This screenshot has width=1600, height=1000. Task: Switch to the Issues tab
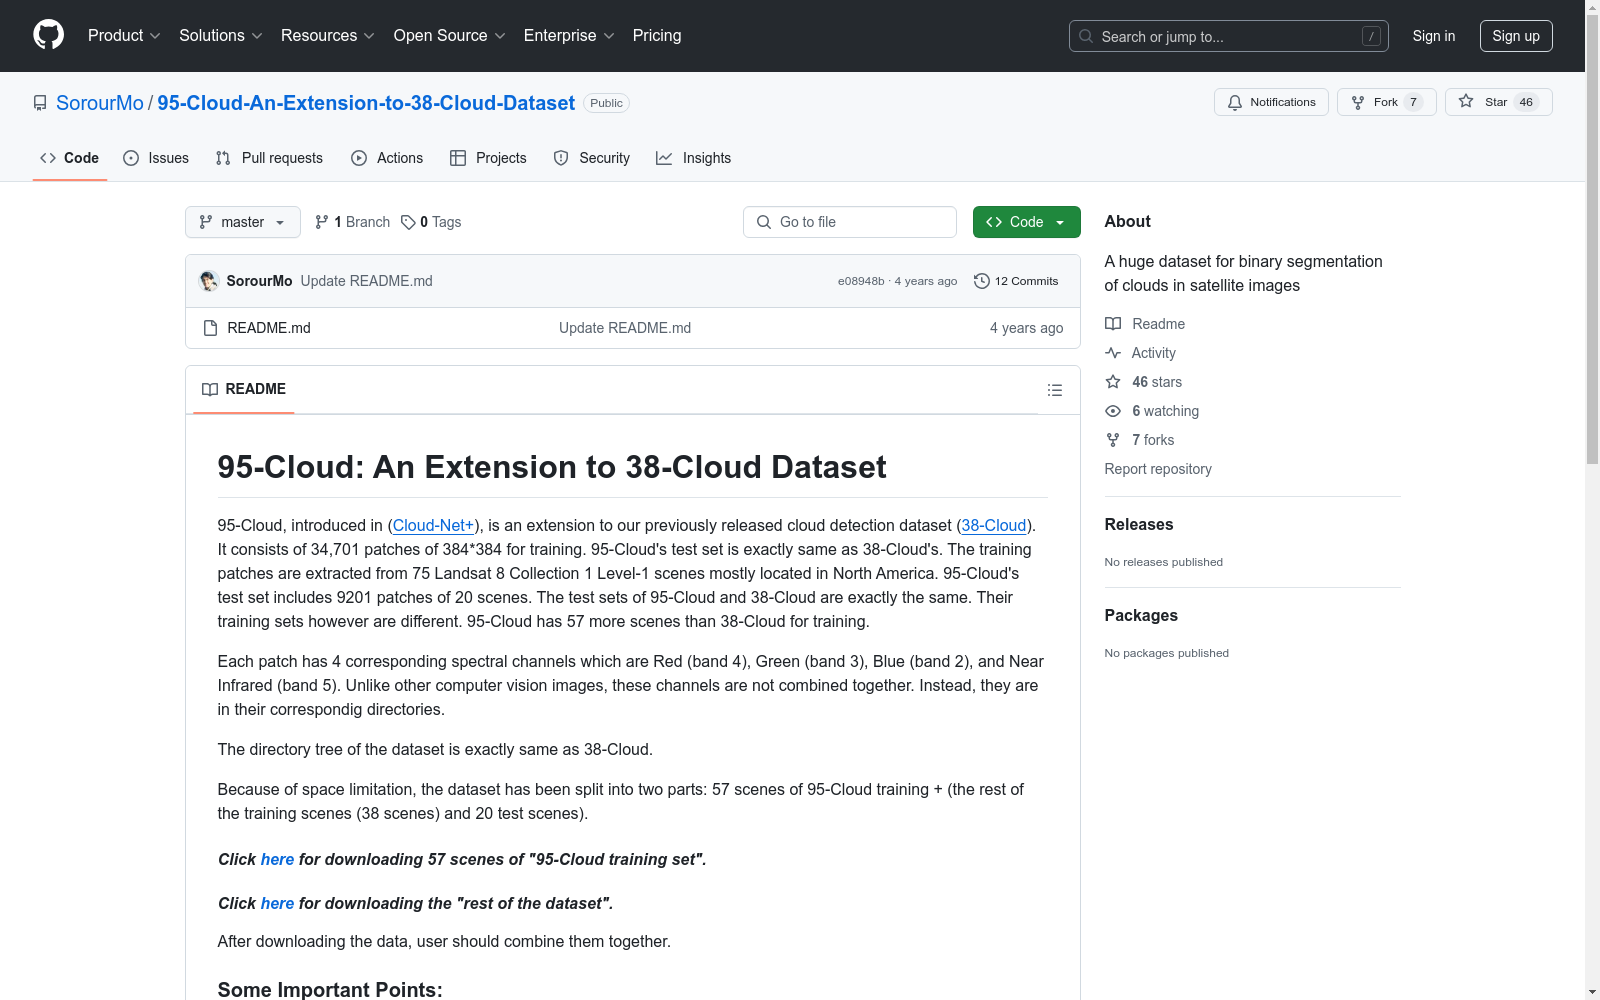click(156, 158)
